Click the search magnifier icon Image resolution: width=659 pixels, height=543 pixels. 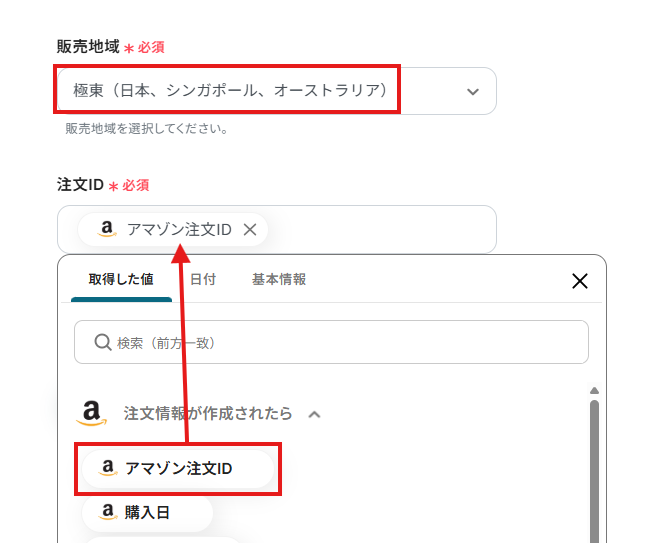click(x=102, y=342)
